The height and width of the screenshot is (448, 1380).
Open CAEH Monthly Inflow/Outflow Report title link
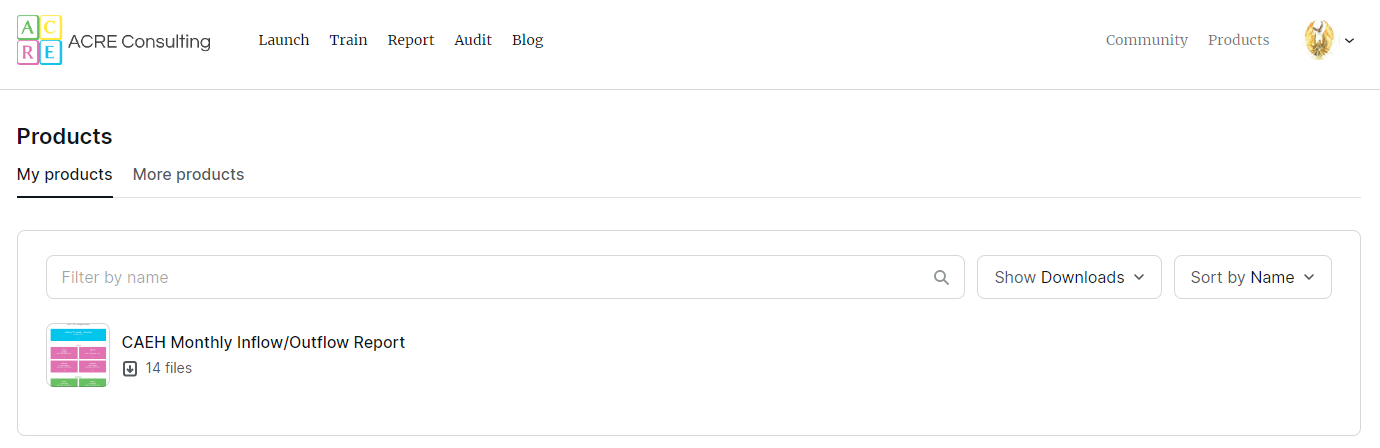point(263,342)
